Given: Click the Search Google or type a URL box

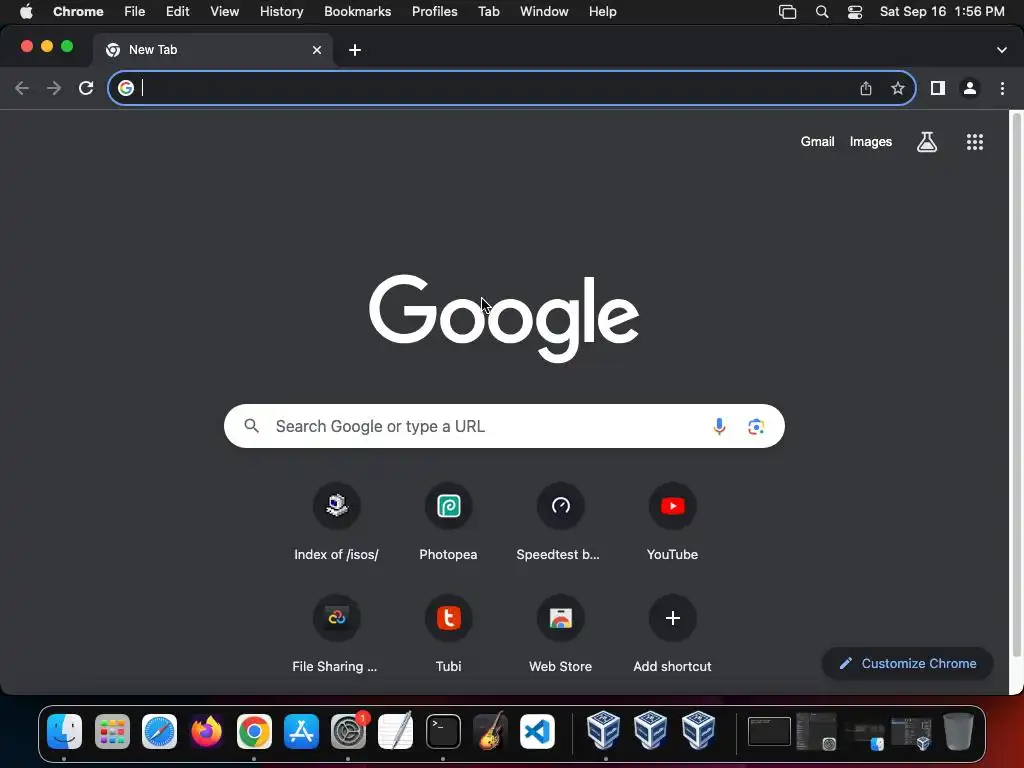Looking at the screenshot, I should pyautogui.click(x=504, y=426).
